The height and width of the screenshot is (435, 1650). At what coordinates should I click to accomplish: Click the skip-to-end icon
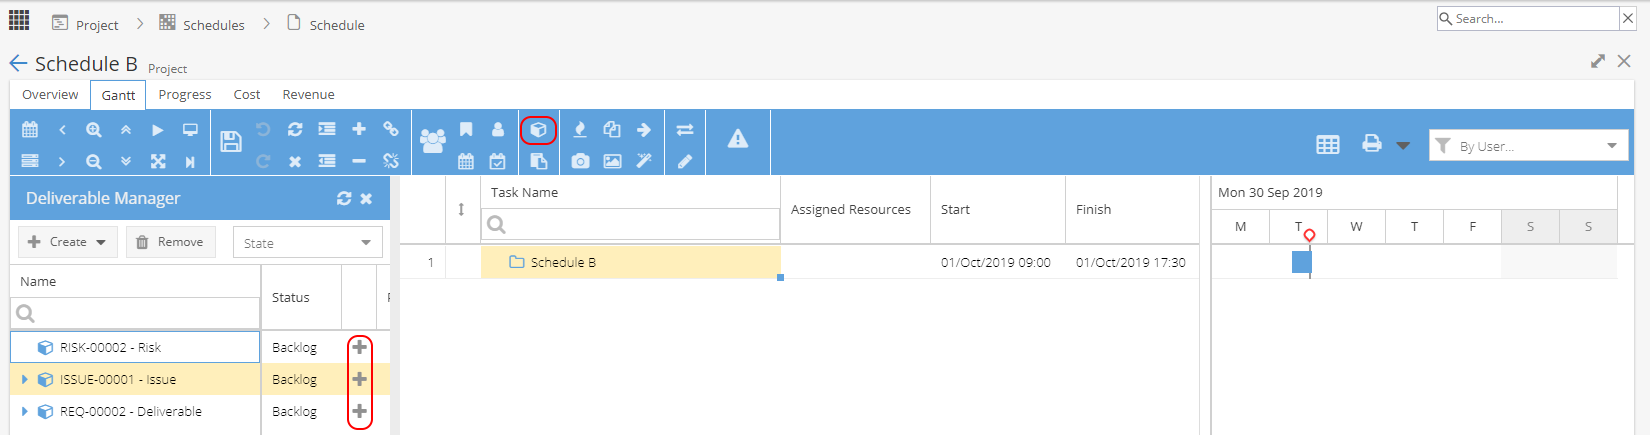(190, 161)
